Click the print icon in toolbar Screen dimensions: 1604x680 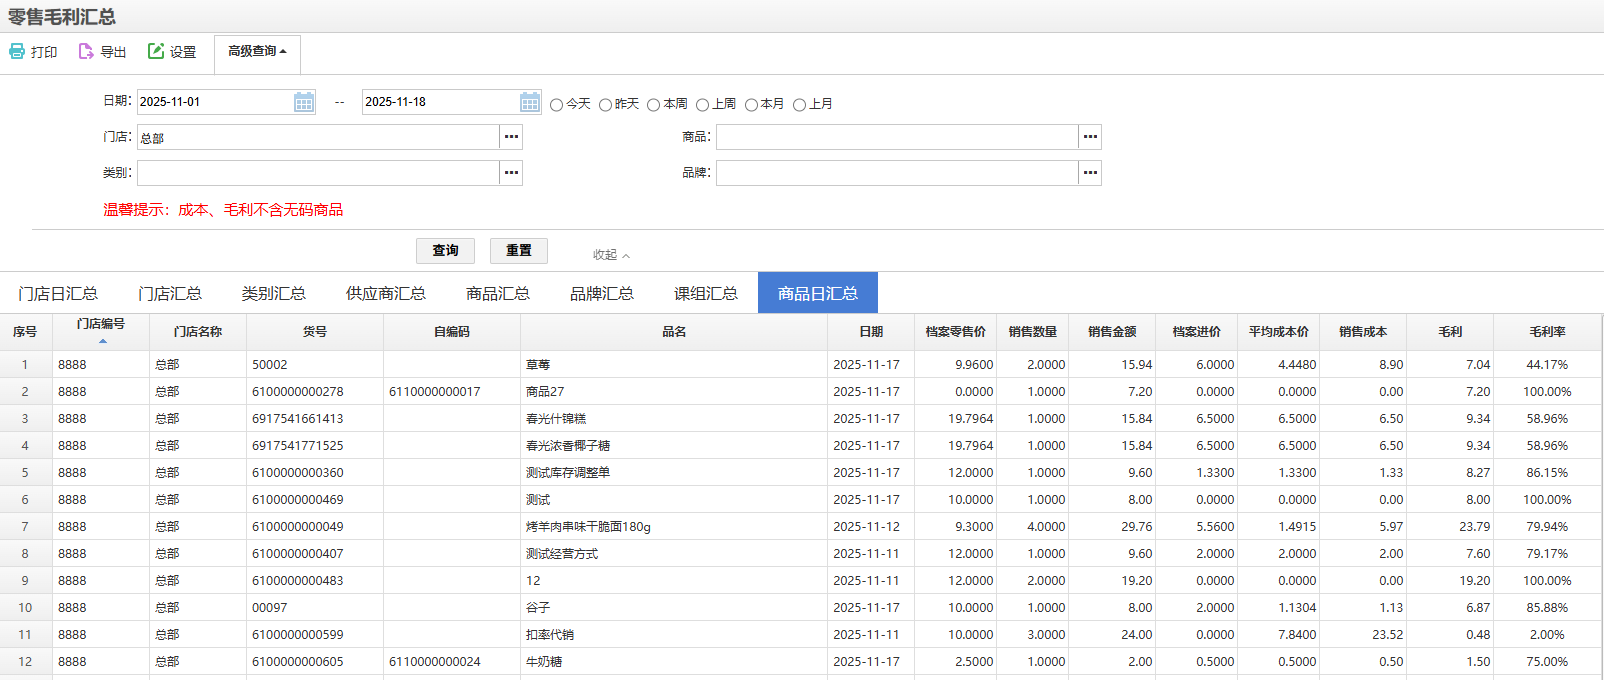click(17, 51)
